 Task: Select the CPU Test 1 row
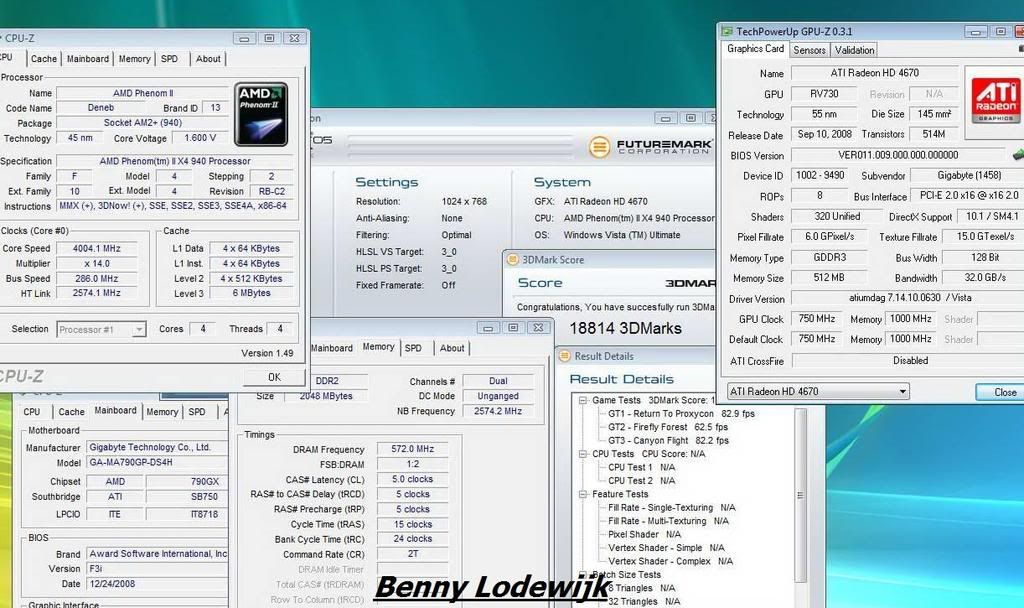coord(641,468)
